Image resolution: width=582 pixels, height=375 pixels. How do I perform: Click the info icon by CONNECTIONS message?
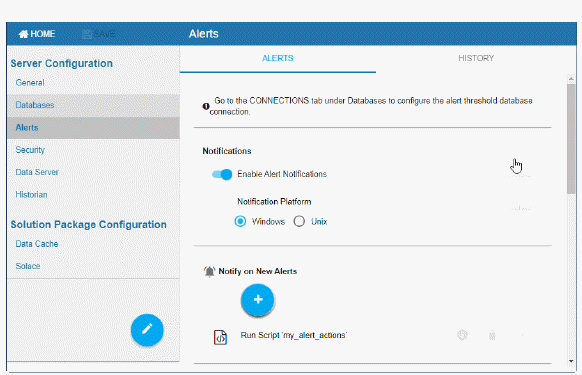[206, 107]
